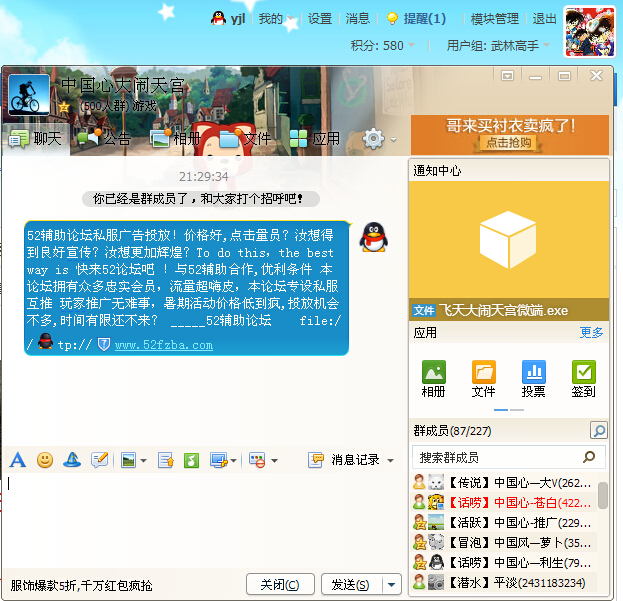The image size is (623, 601).
Task: Click the 发送(S) button
Action: pyautogui.click(x=351, y=584)
